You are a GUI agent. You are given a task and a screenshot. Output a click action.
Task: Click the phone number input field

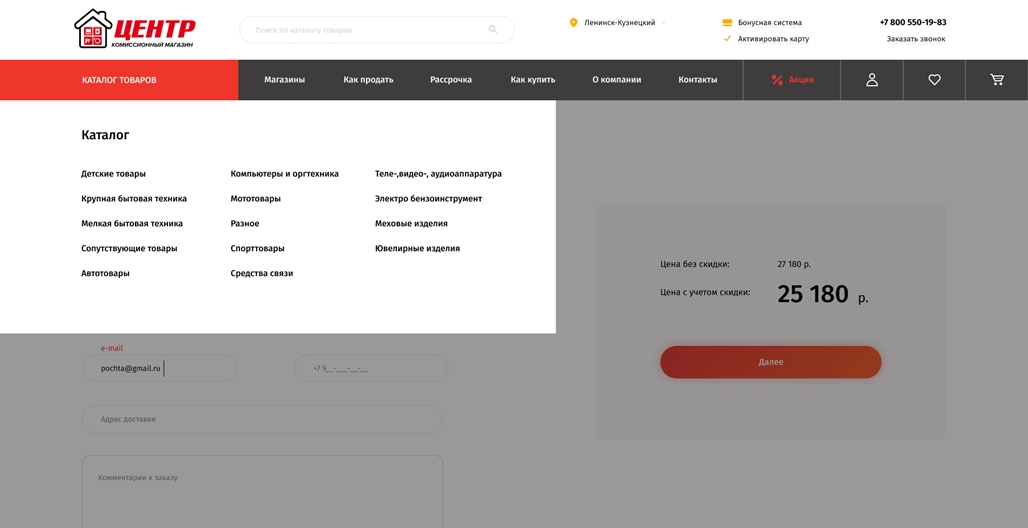[371, 368]
